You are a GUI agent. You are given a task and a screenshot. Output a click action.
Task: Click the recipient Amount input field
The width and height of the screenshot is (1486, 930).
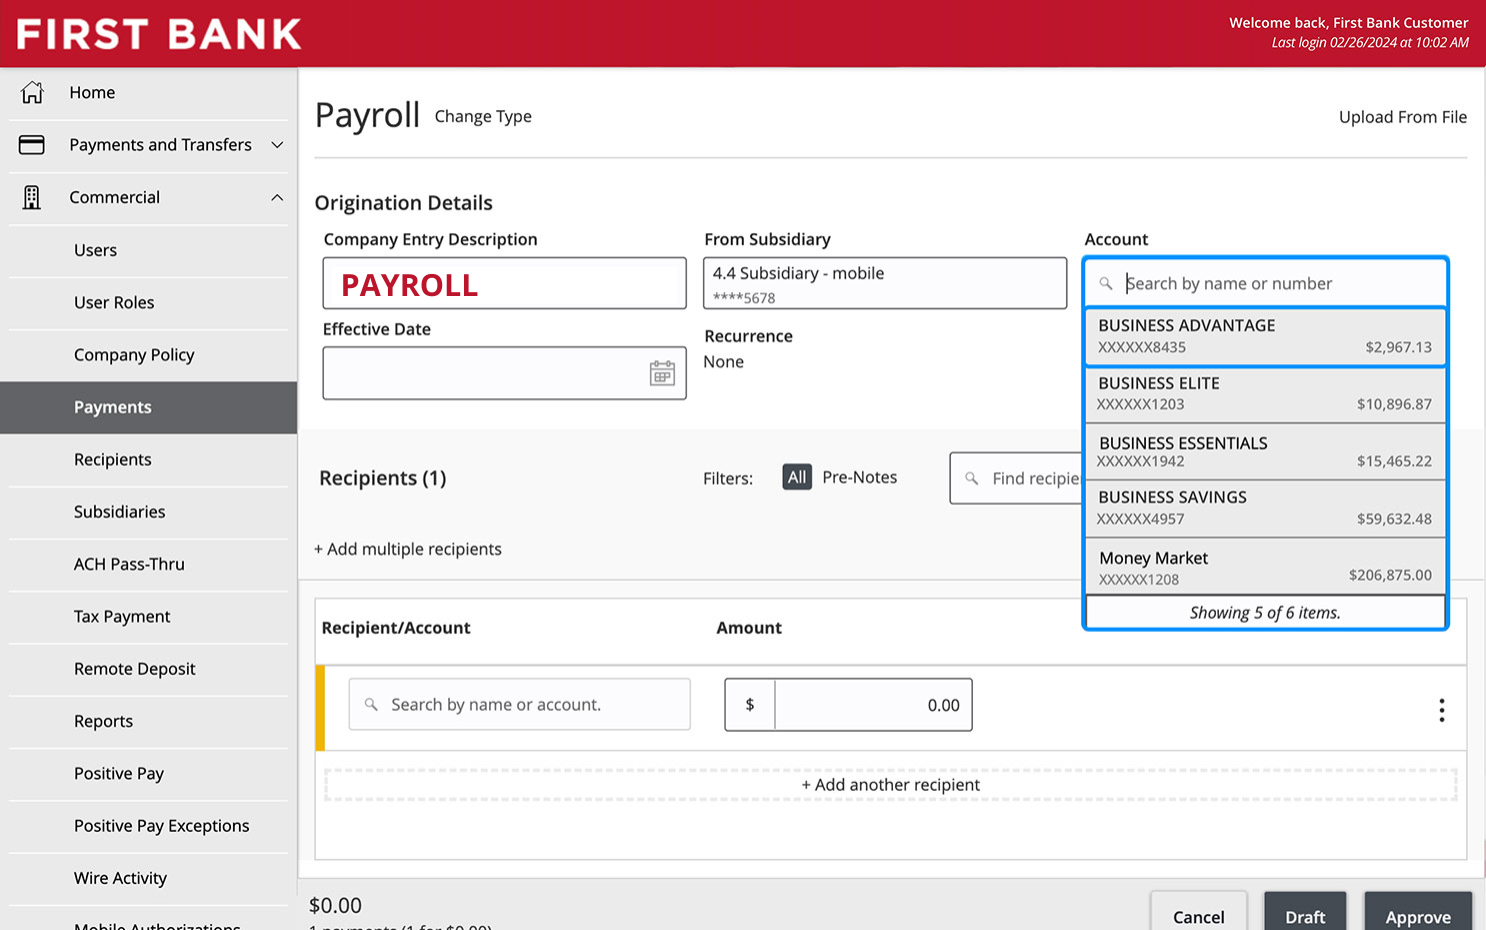coord(873,705)
